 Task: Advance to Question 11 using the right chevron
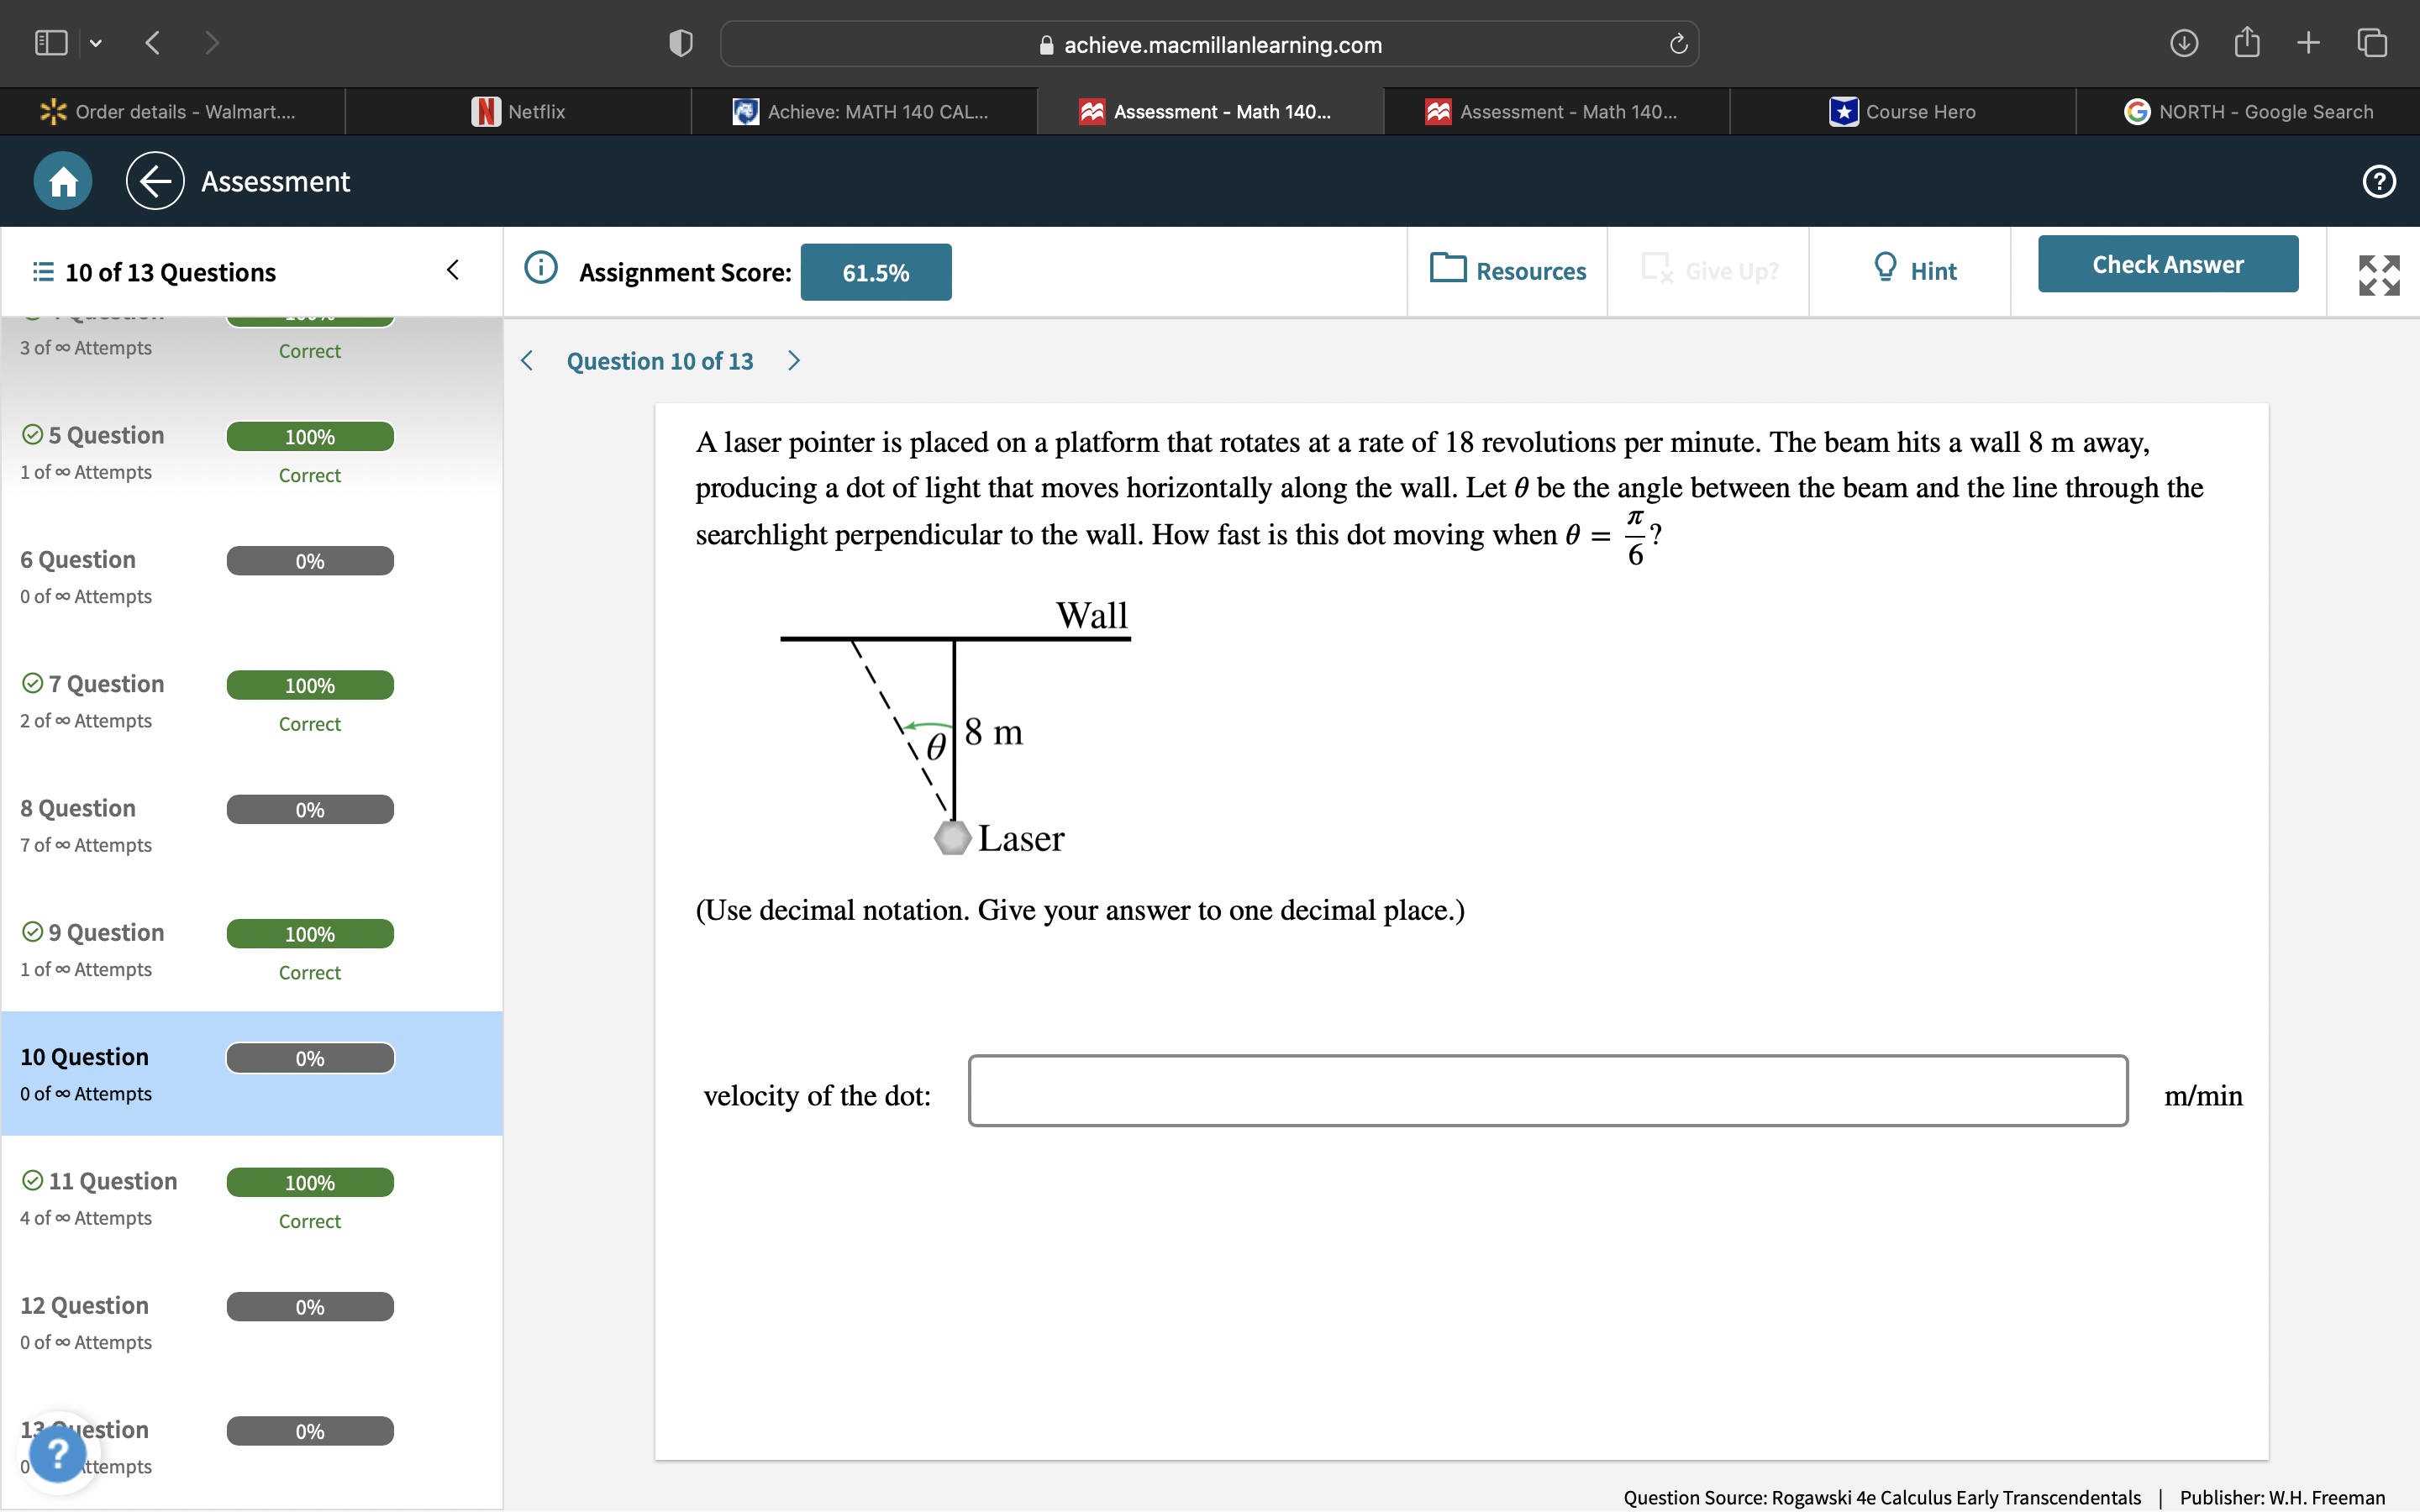794,360
